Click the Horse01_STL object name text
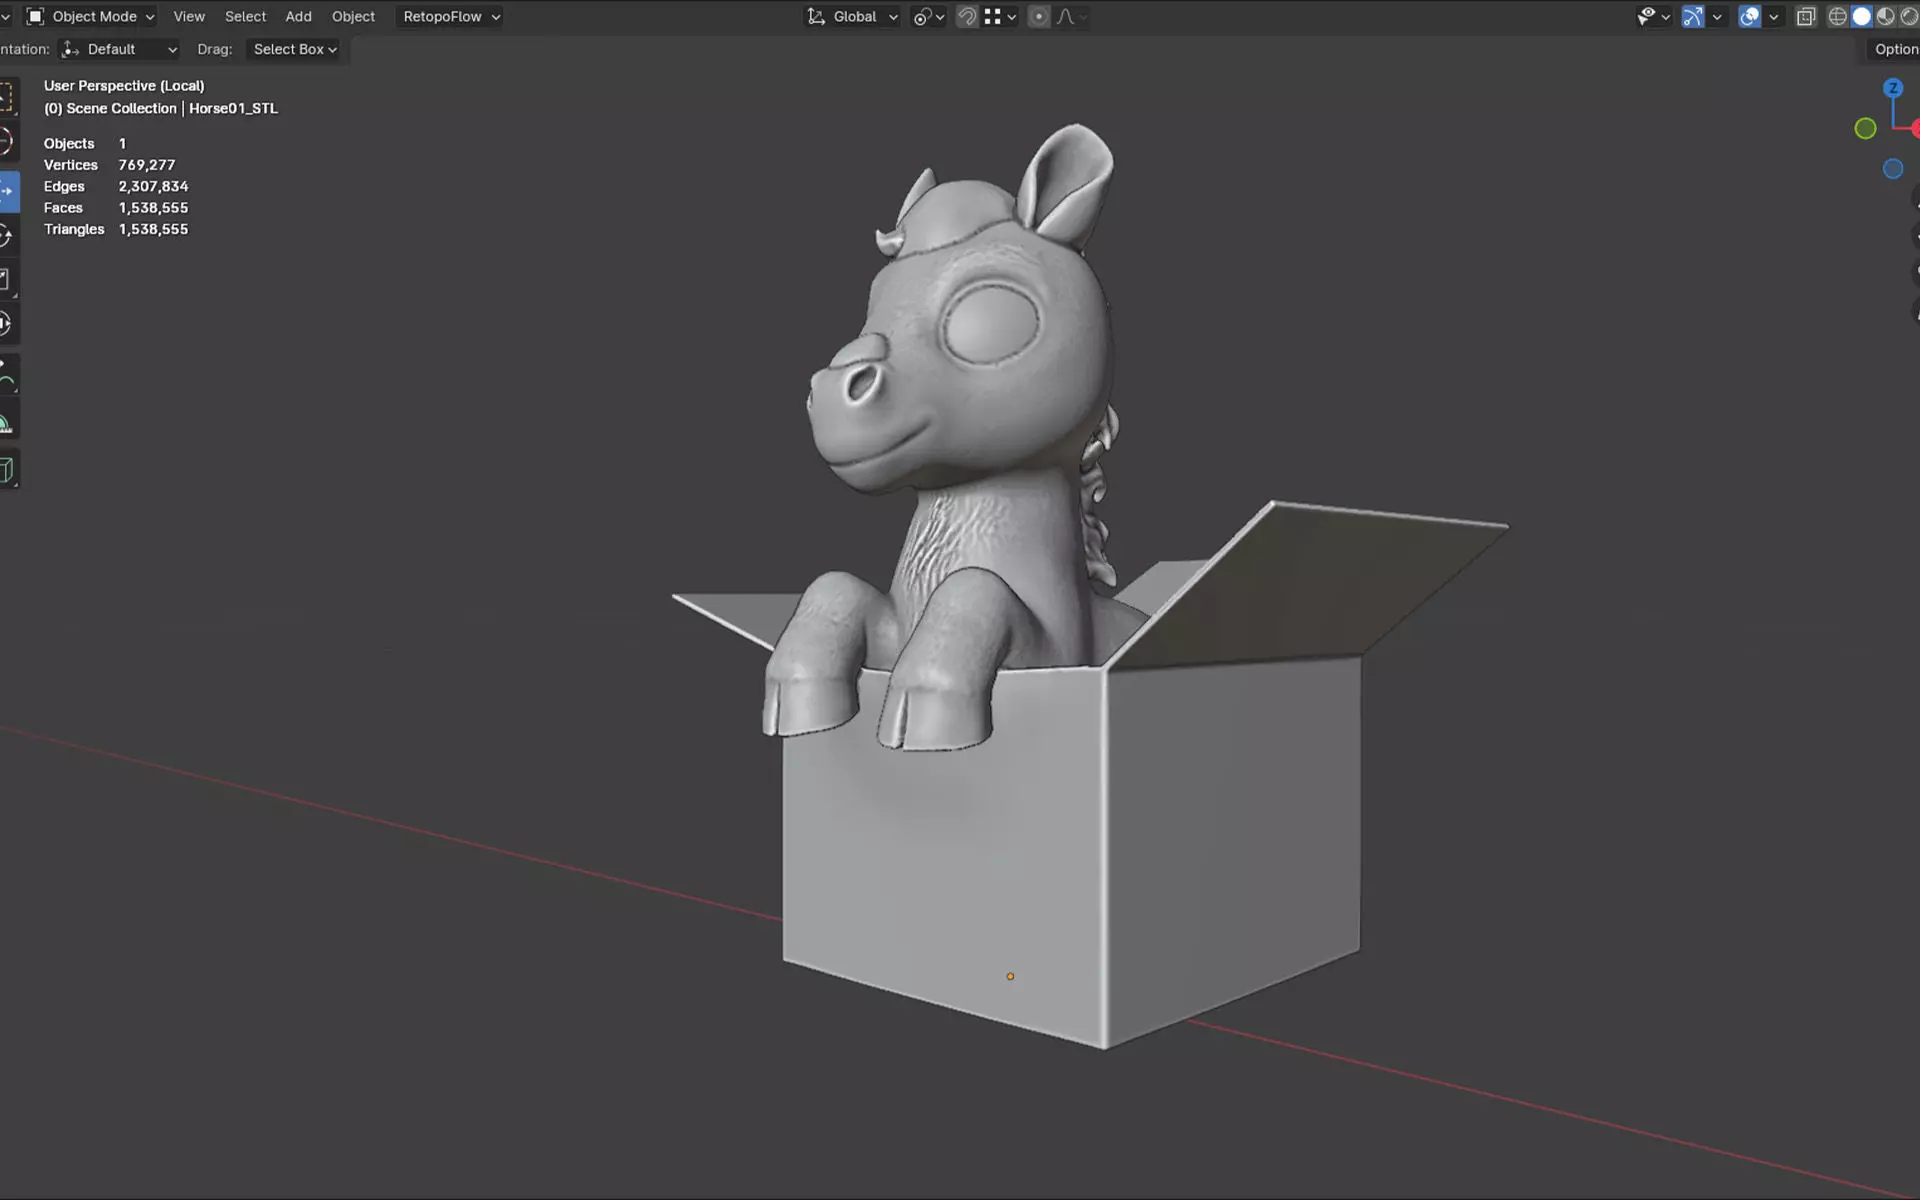 pos(233,108)
